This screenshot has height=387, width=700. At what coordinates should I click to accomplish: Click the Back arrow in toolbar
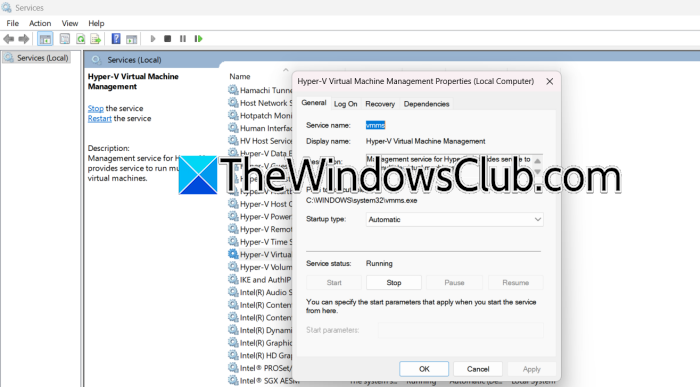click(8, 39)
